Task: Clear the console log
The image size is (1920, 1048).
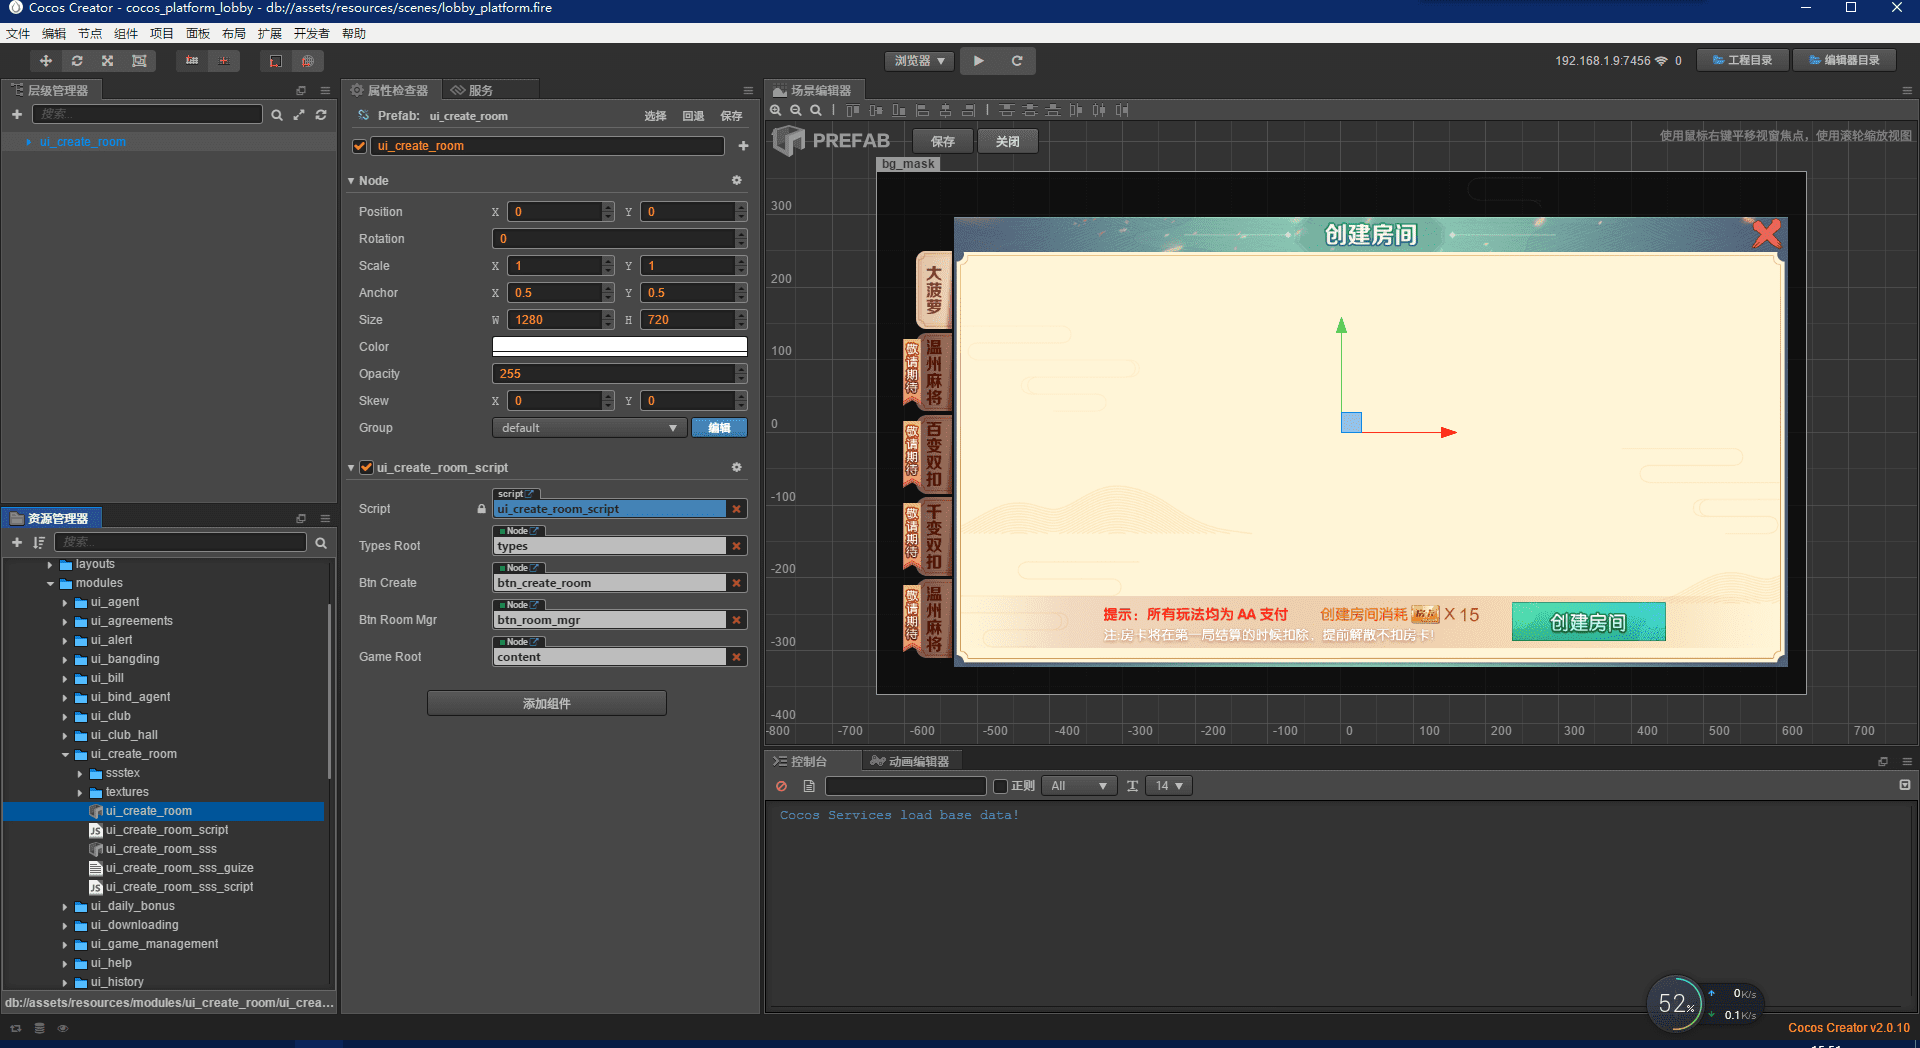Action: (x=782, y=786)
